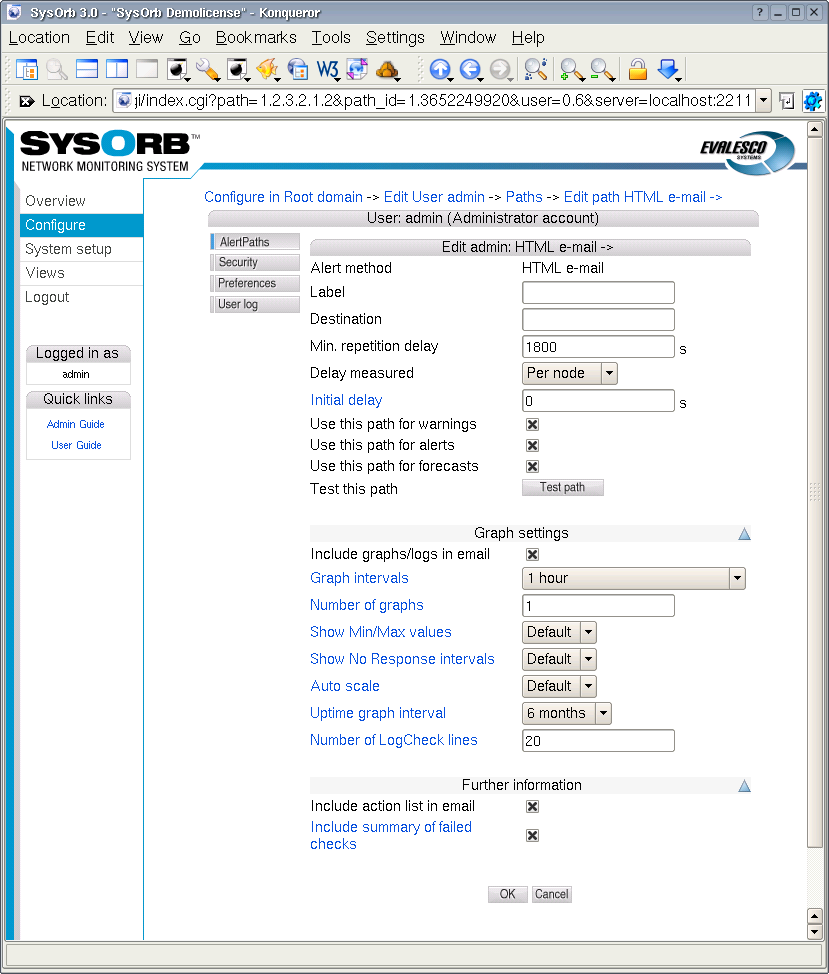Image resolution: width=829 pixels, height=974 pixels.
Task: Open the Delay measured Per node dropdown
Action: click(x=569, y=373)
